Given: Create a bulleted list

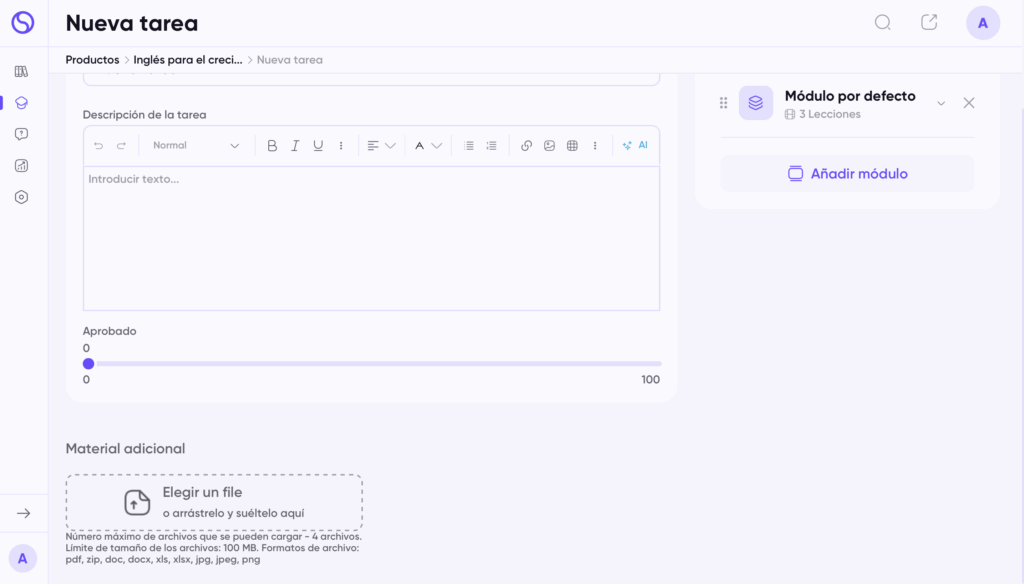Looking at the screenshot, I should (469, 146).
